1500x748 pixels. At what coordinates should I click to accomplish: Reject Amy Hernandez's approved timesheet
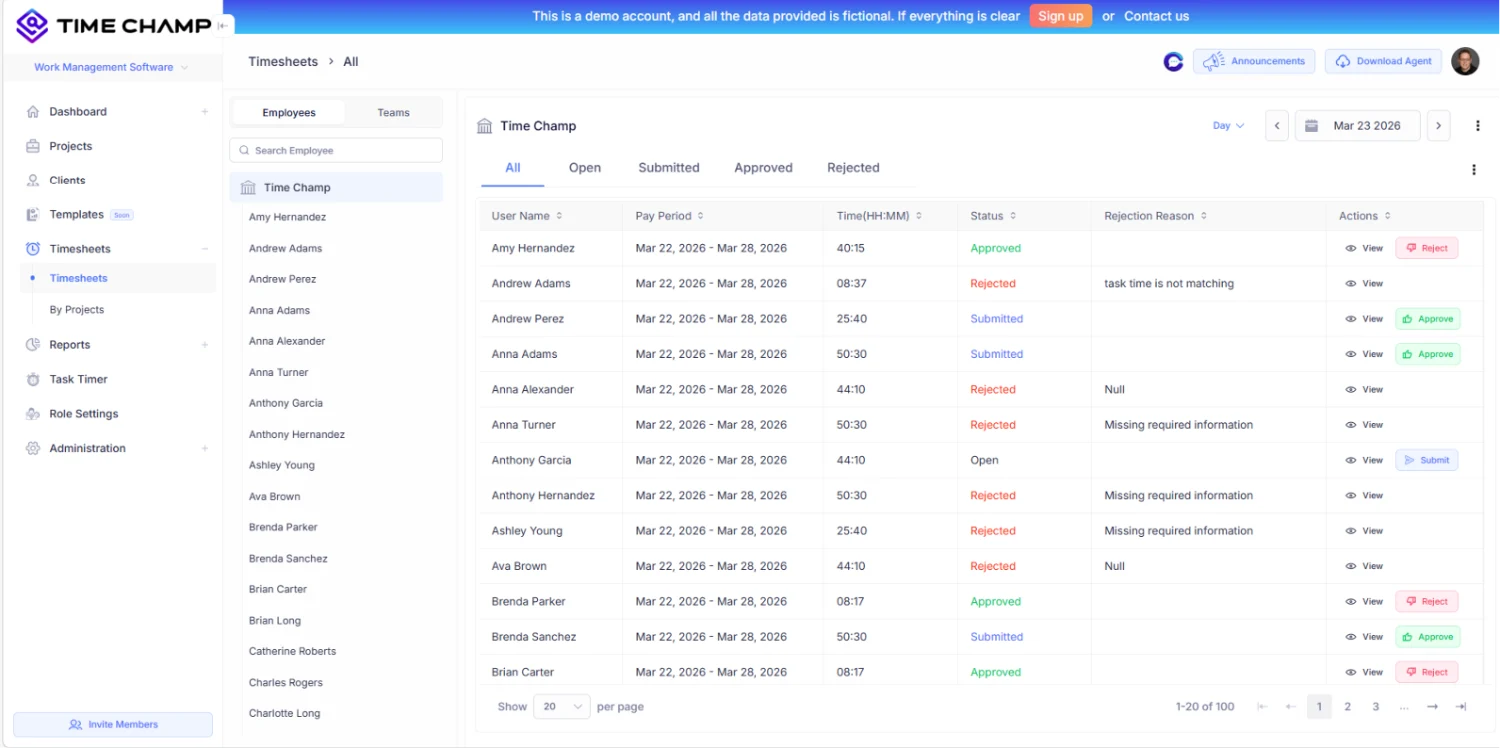(1426, 247)
